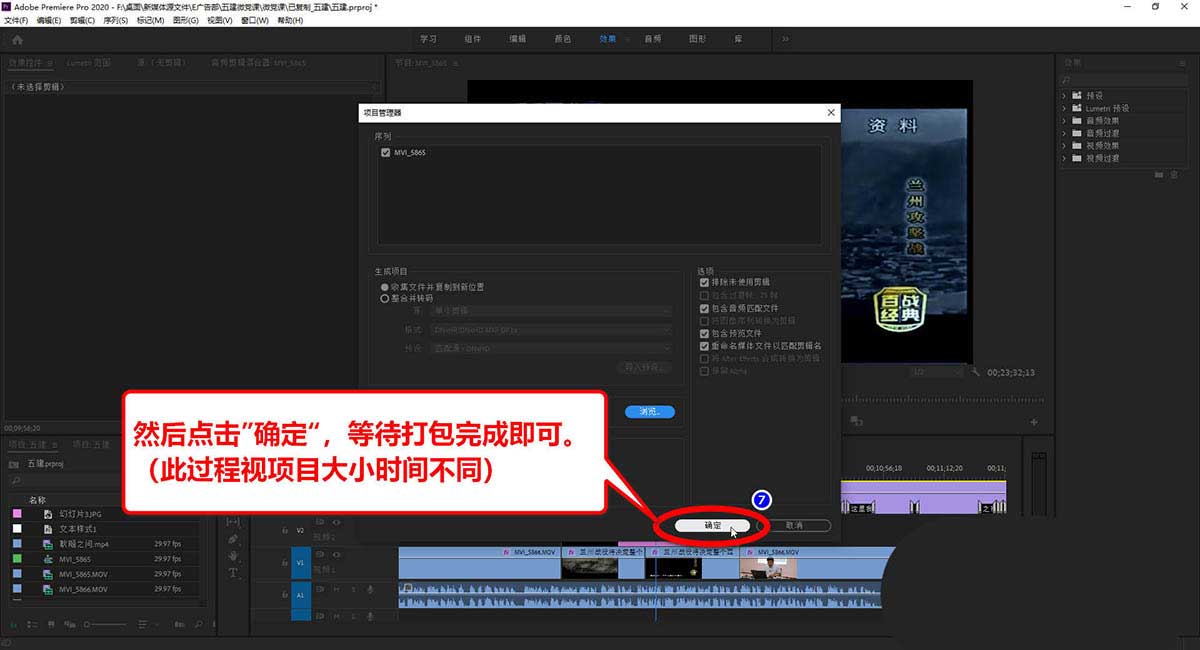Click pink label swatch of 幻灯片3.JPG
This screenshot has height=650, width=1200.
pyautogui.click(x=16, y=514)
